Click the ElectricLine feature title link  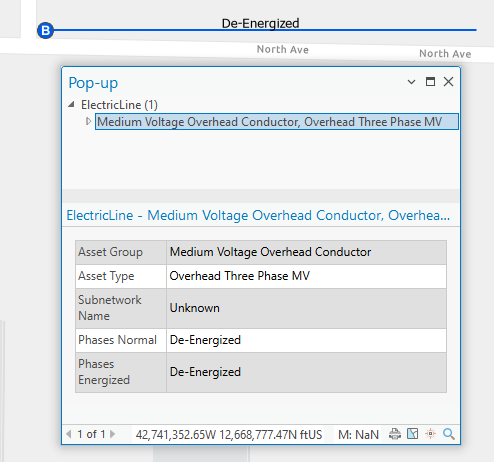(258, 215)
